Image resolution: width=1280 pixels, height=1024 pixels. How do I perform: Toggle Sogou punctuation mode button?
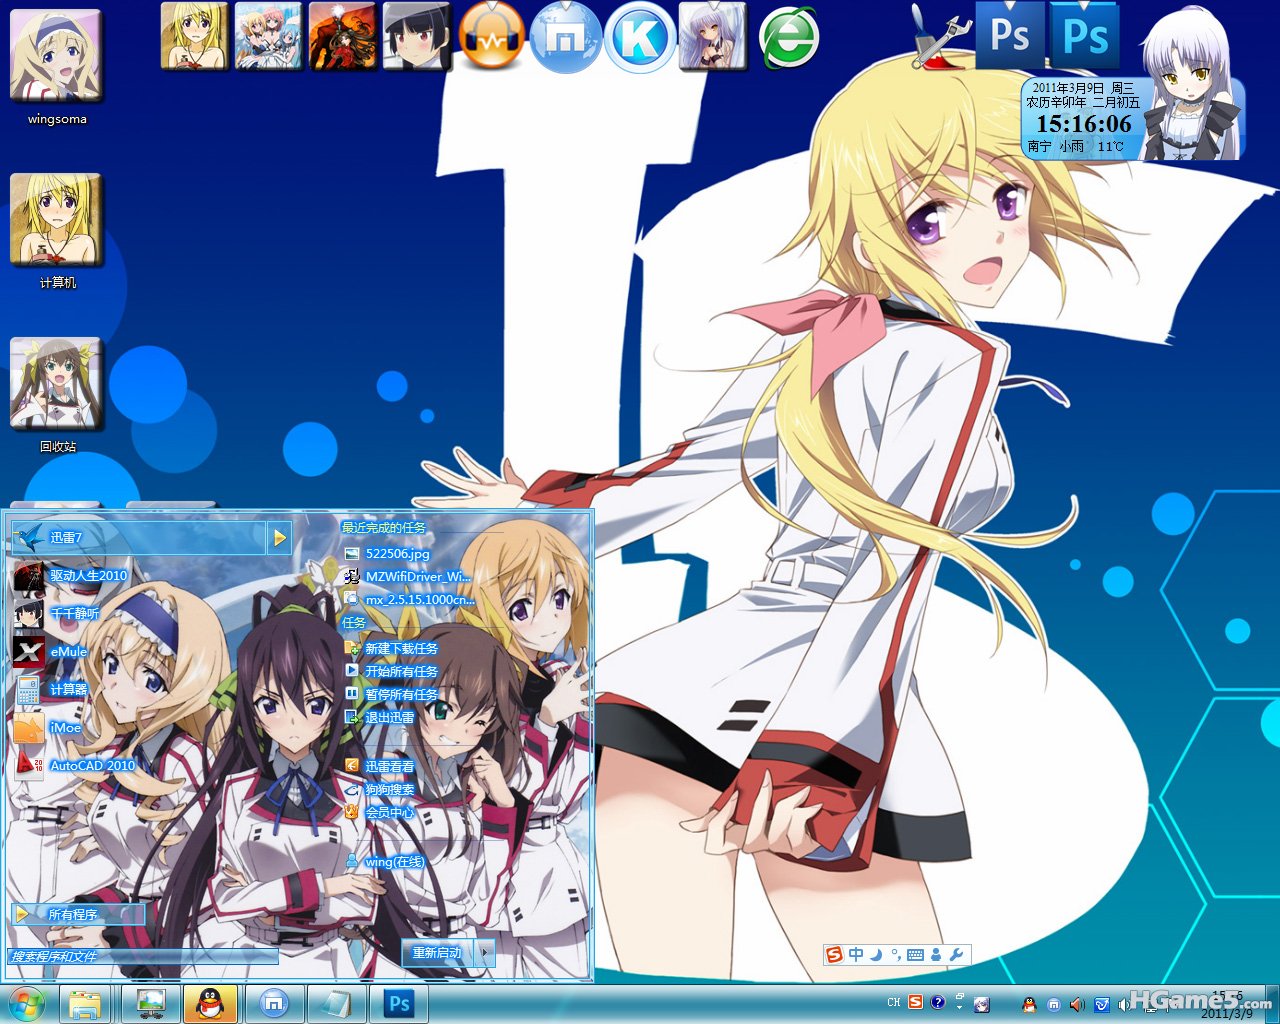point(895,954)
